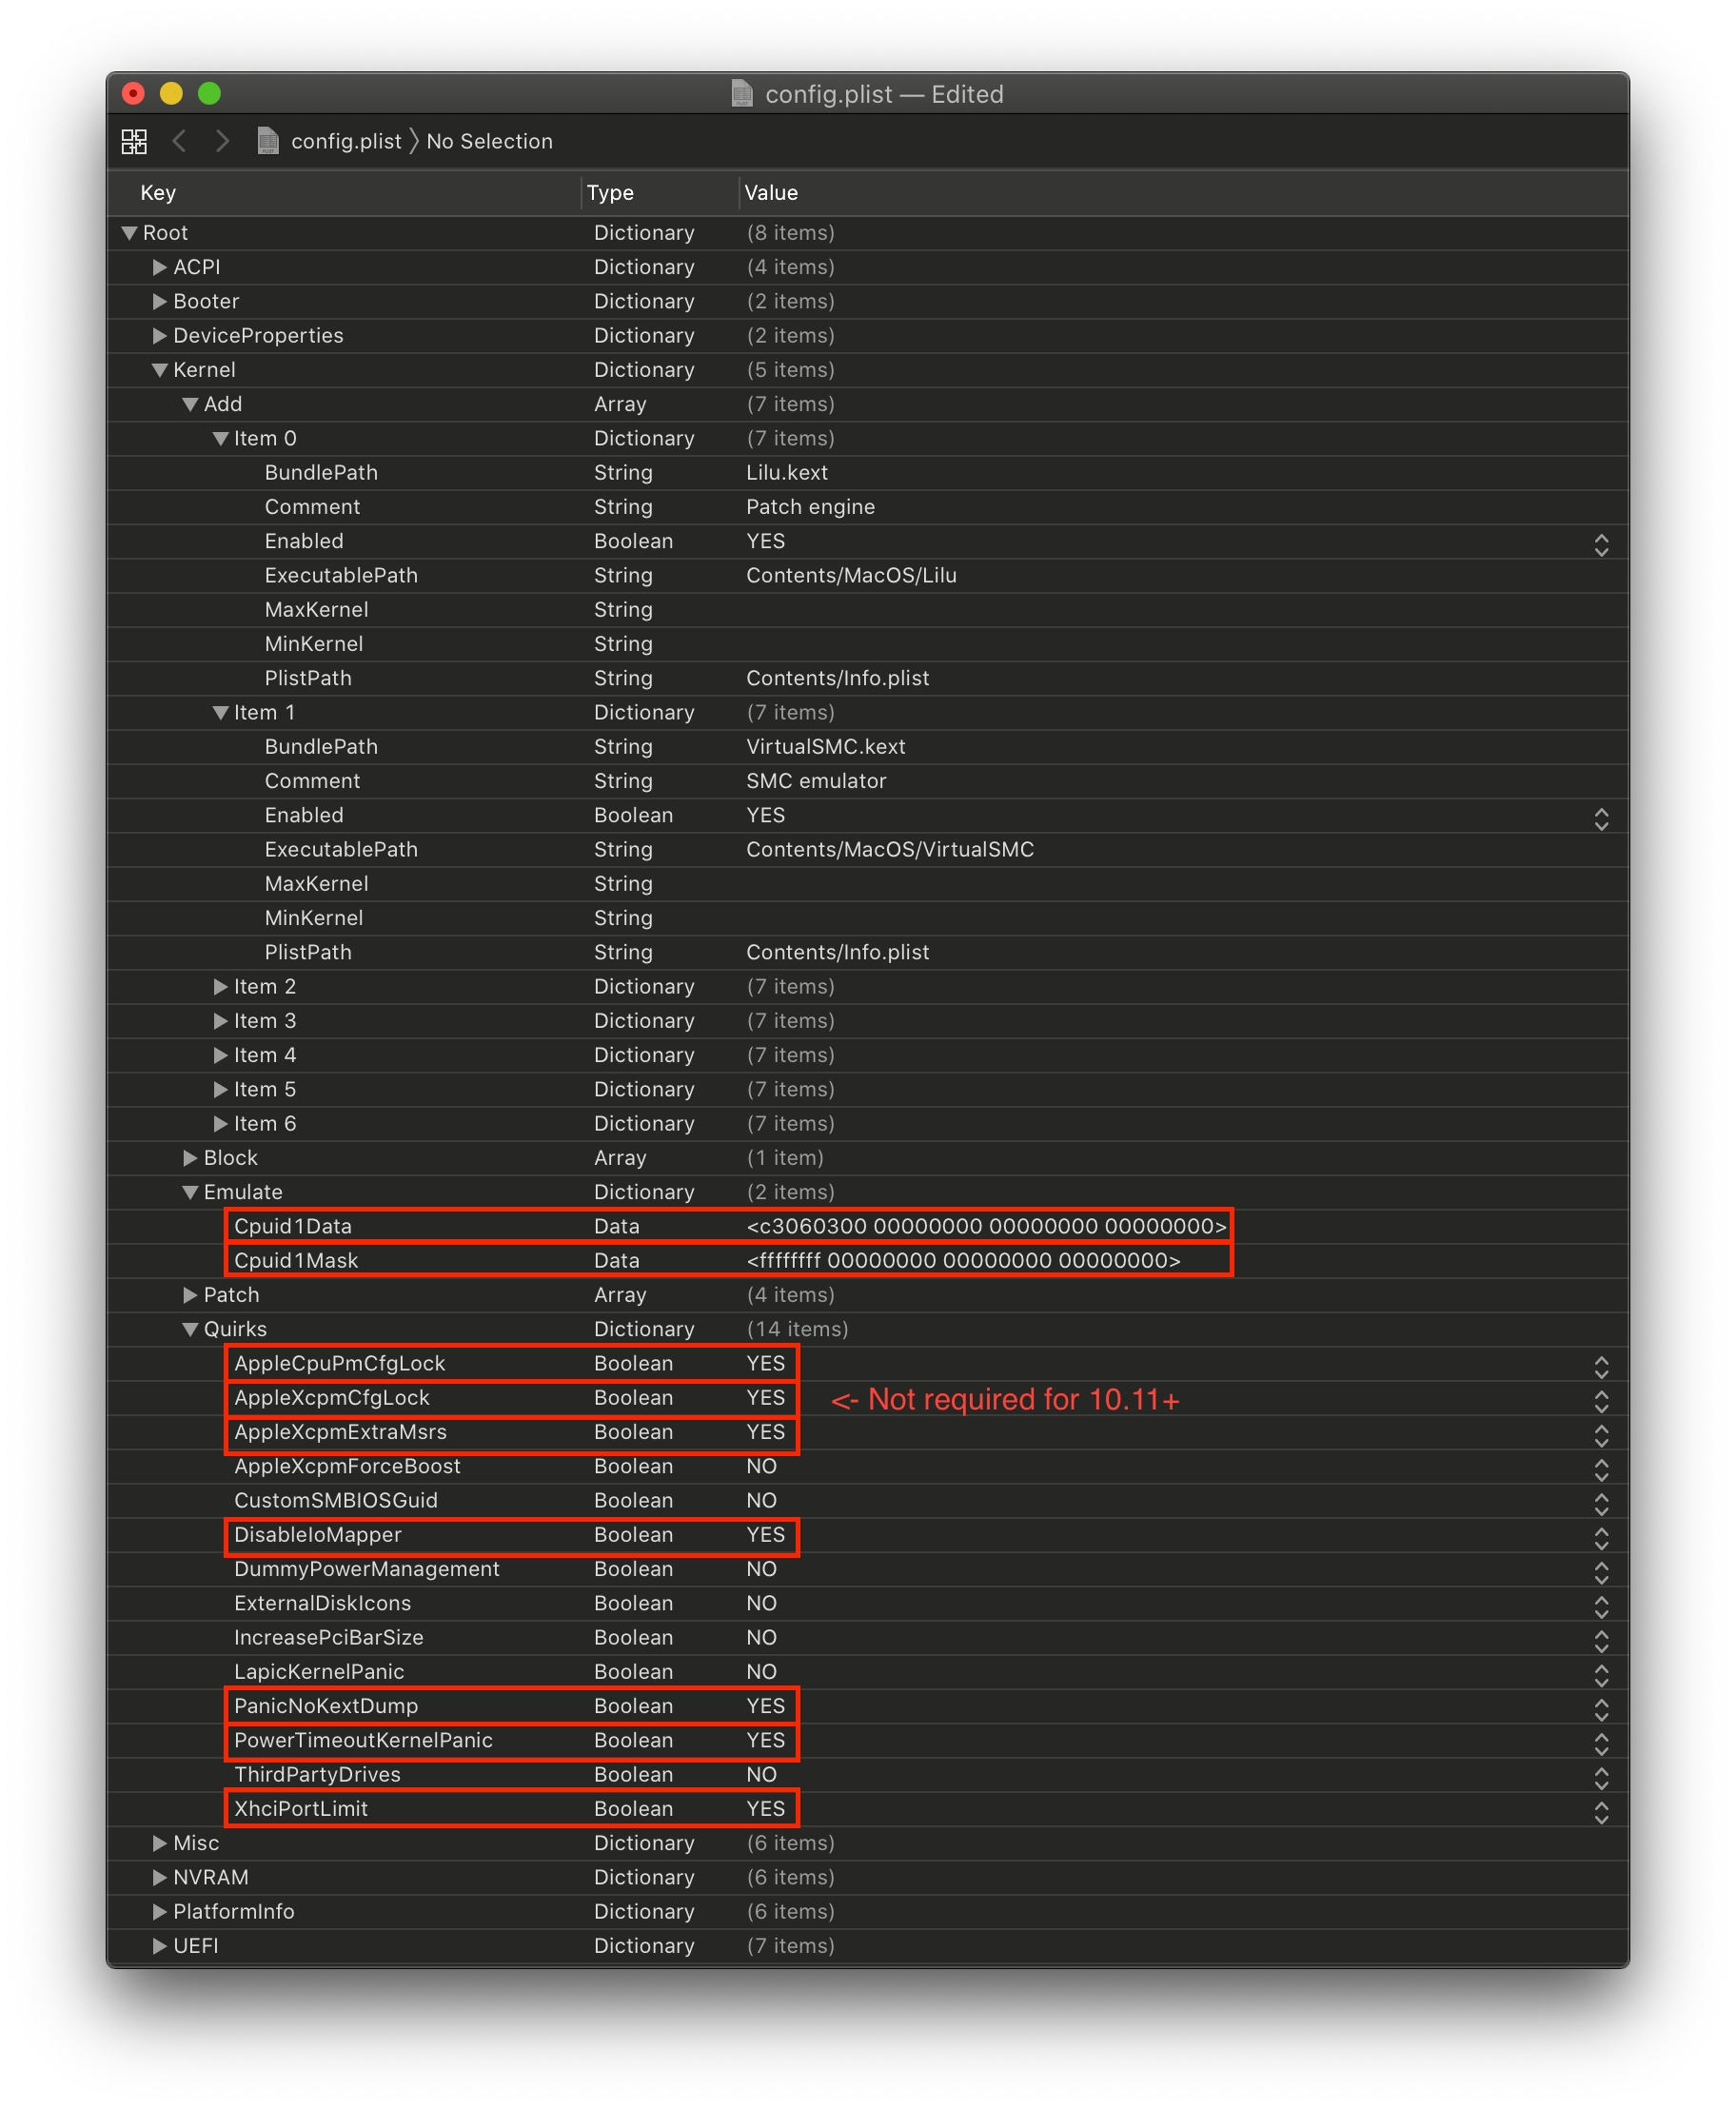1736x2109 pixels.
Task: Click the yellow minimize window button
Action: [171, 94]
